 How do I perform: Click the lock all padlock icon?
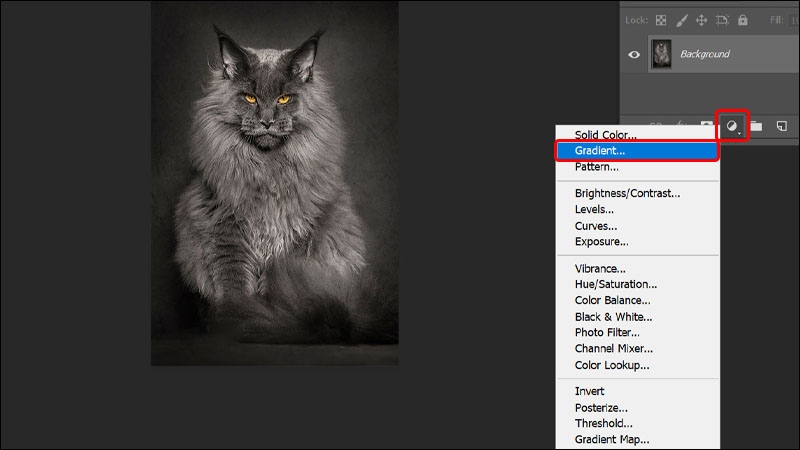(x=743, y=20)
